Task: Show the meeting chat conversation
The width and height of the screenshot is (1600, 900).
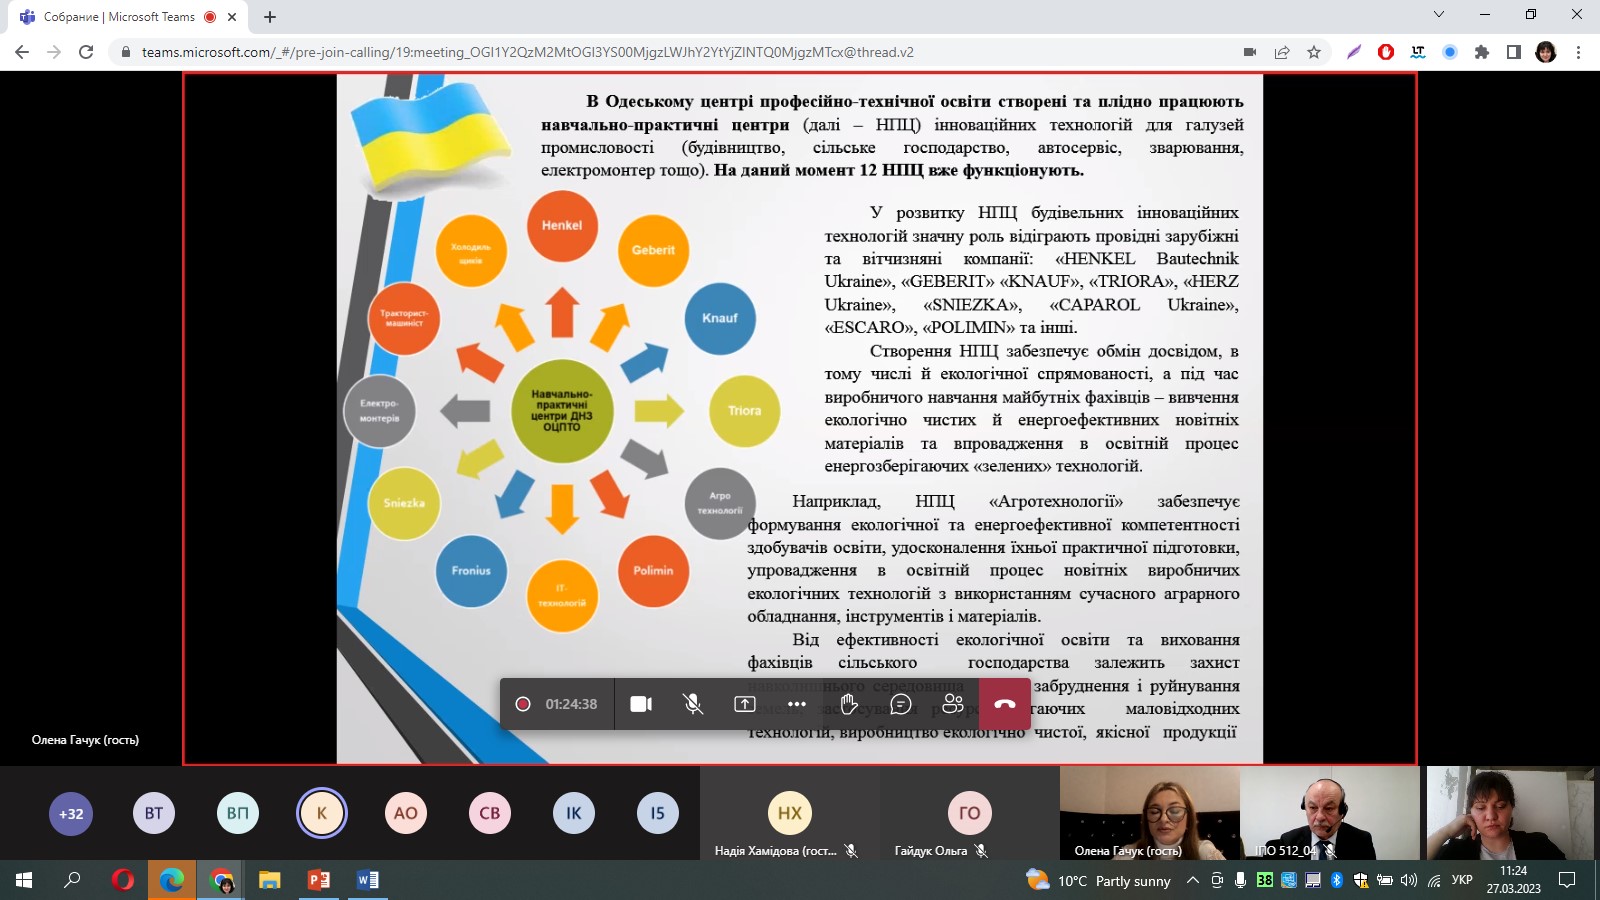Action: 901,704
